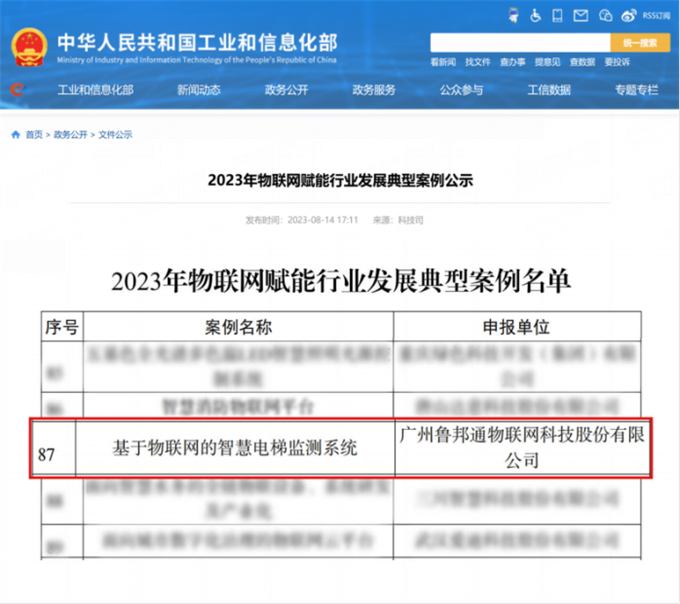Click the RSS订阅 link
This screenshot has width=680, height=604.
click(656, 16)
